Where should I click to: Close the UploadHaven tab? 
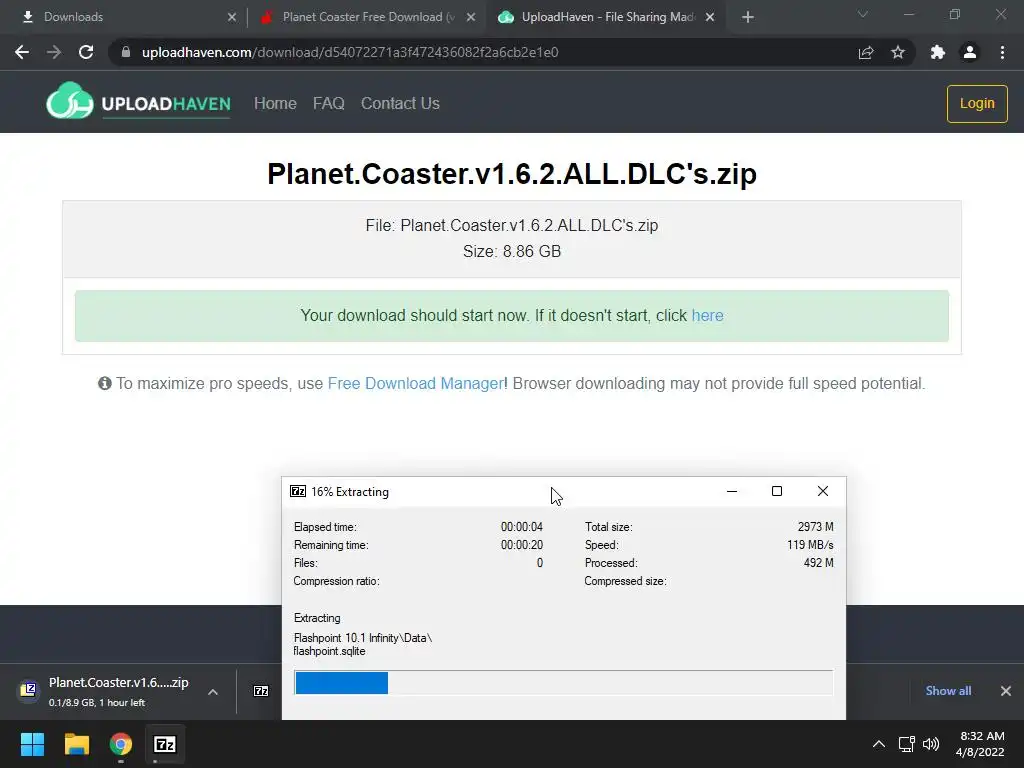[710, 17]
